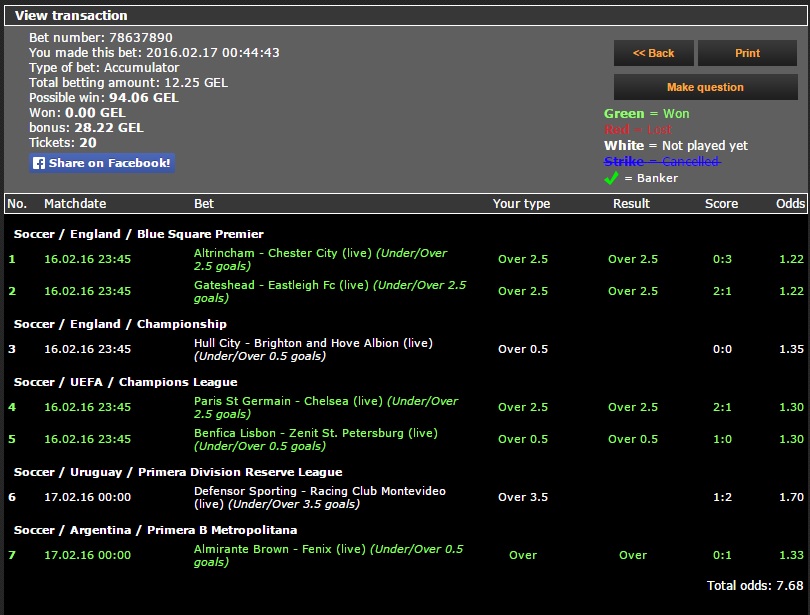The width and height of the screenshot is (810, 615).
Task: Click the Bet number: 78637890 text
Action: coord(101,37)
